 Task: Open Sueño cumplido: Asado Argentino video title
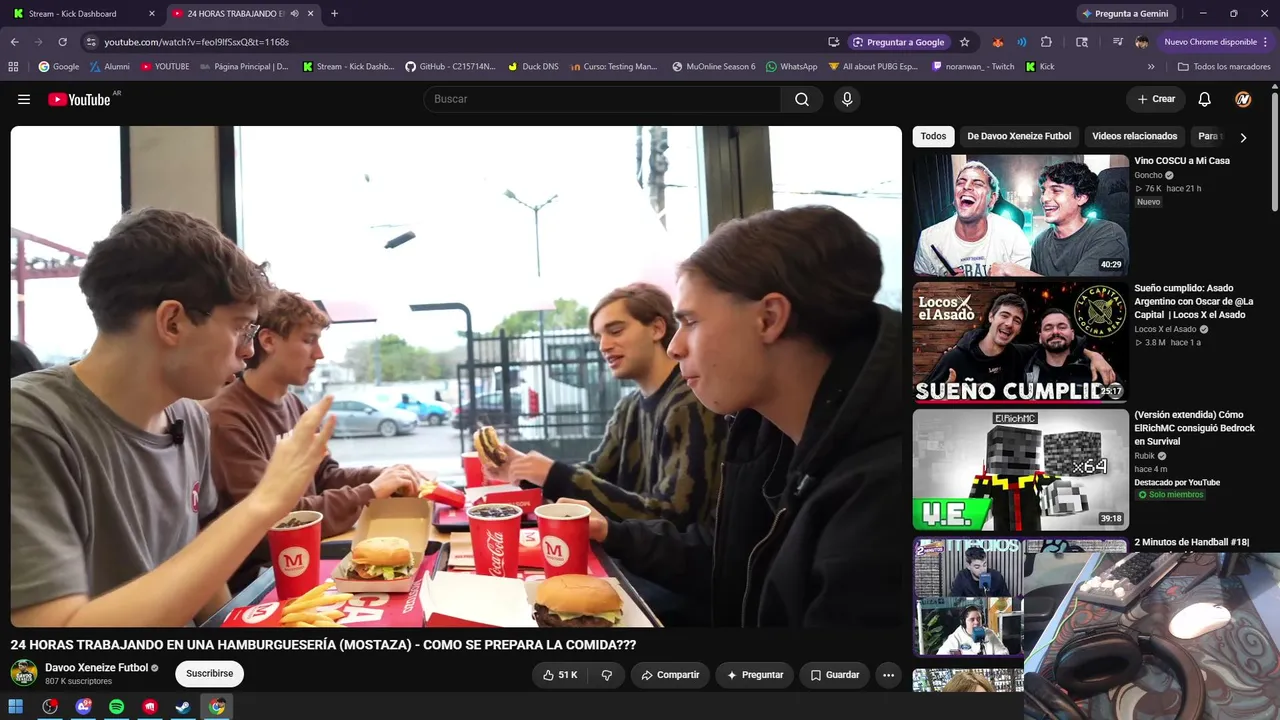1194,301
